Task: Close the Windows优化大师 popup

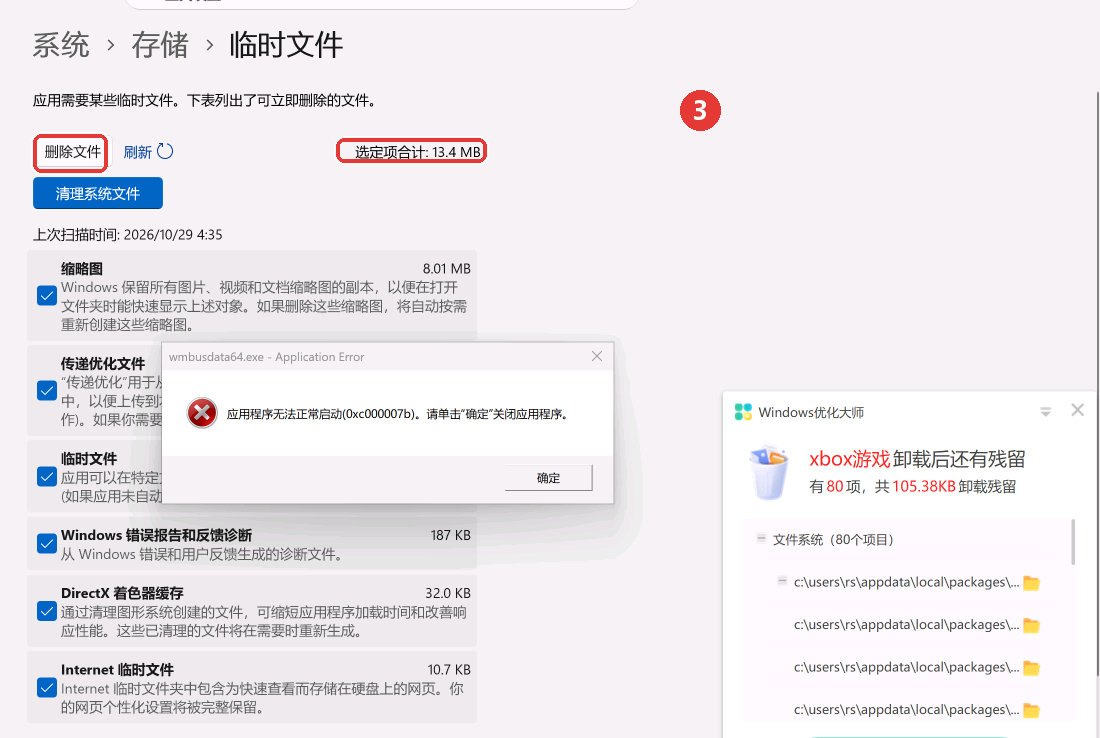Action: point(1078,410)
